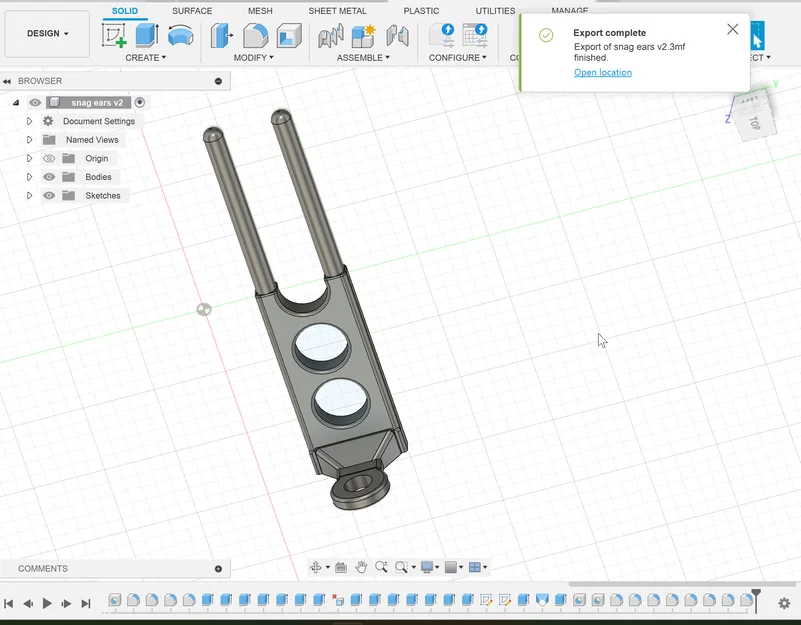Open the DESIGN workspace dropdown

48,34
